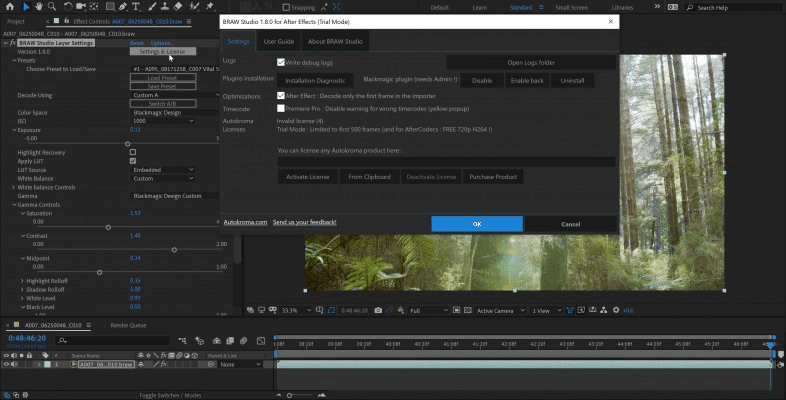Toggle Apply LUT checkbox
Screen dimensions: 786x400
(133, 161)
